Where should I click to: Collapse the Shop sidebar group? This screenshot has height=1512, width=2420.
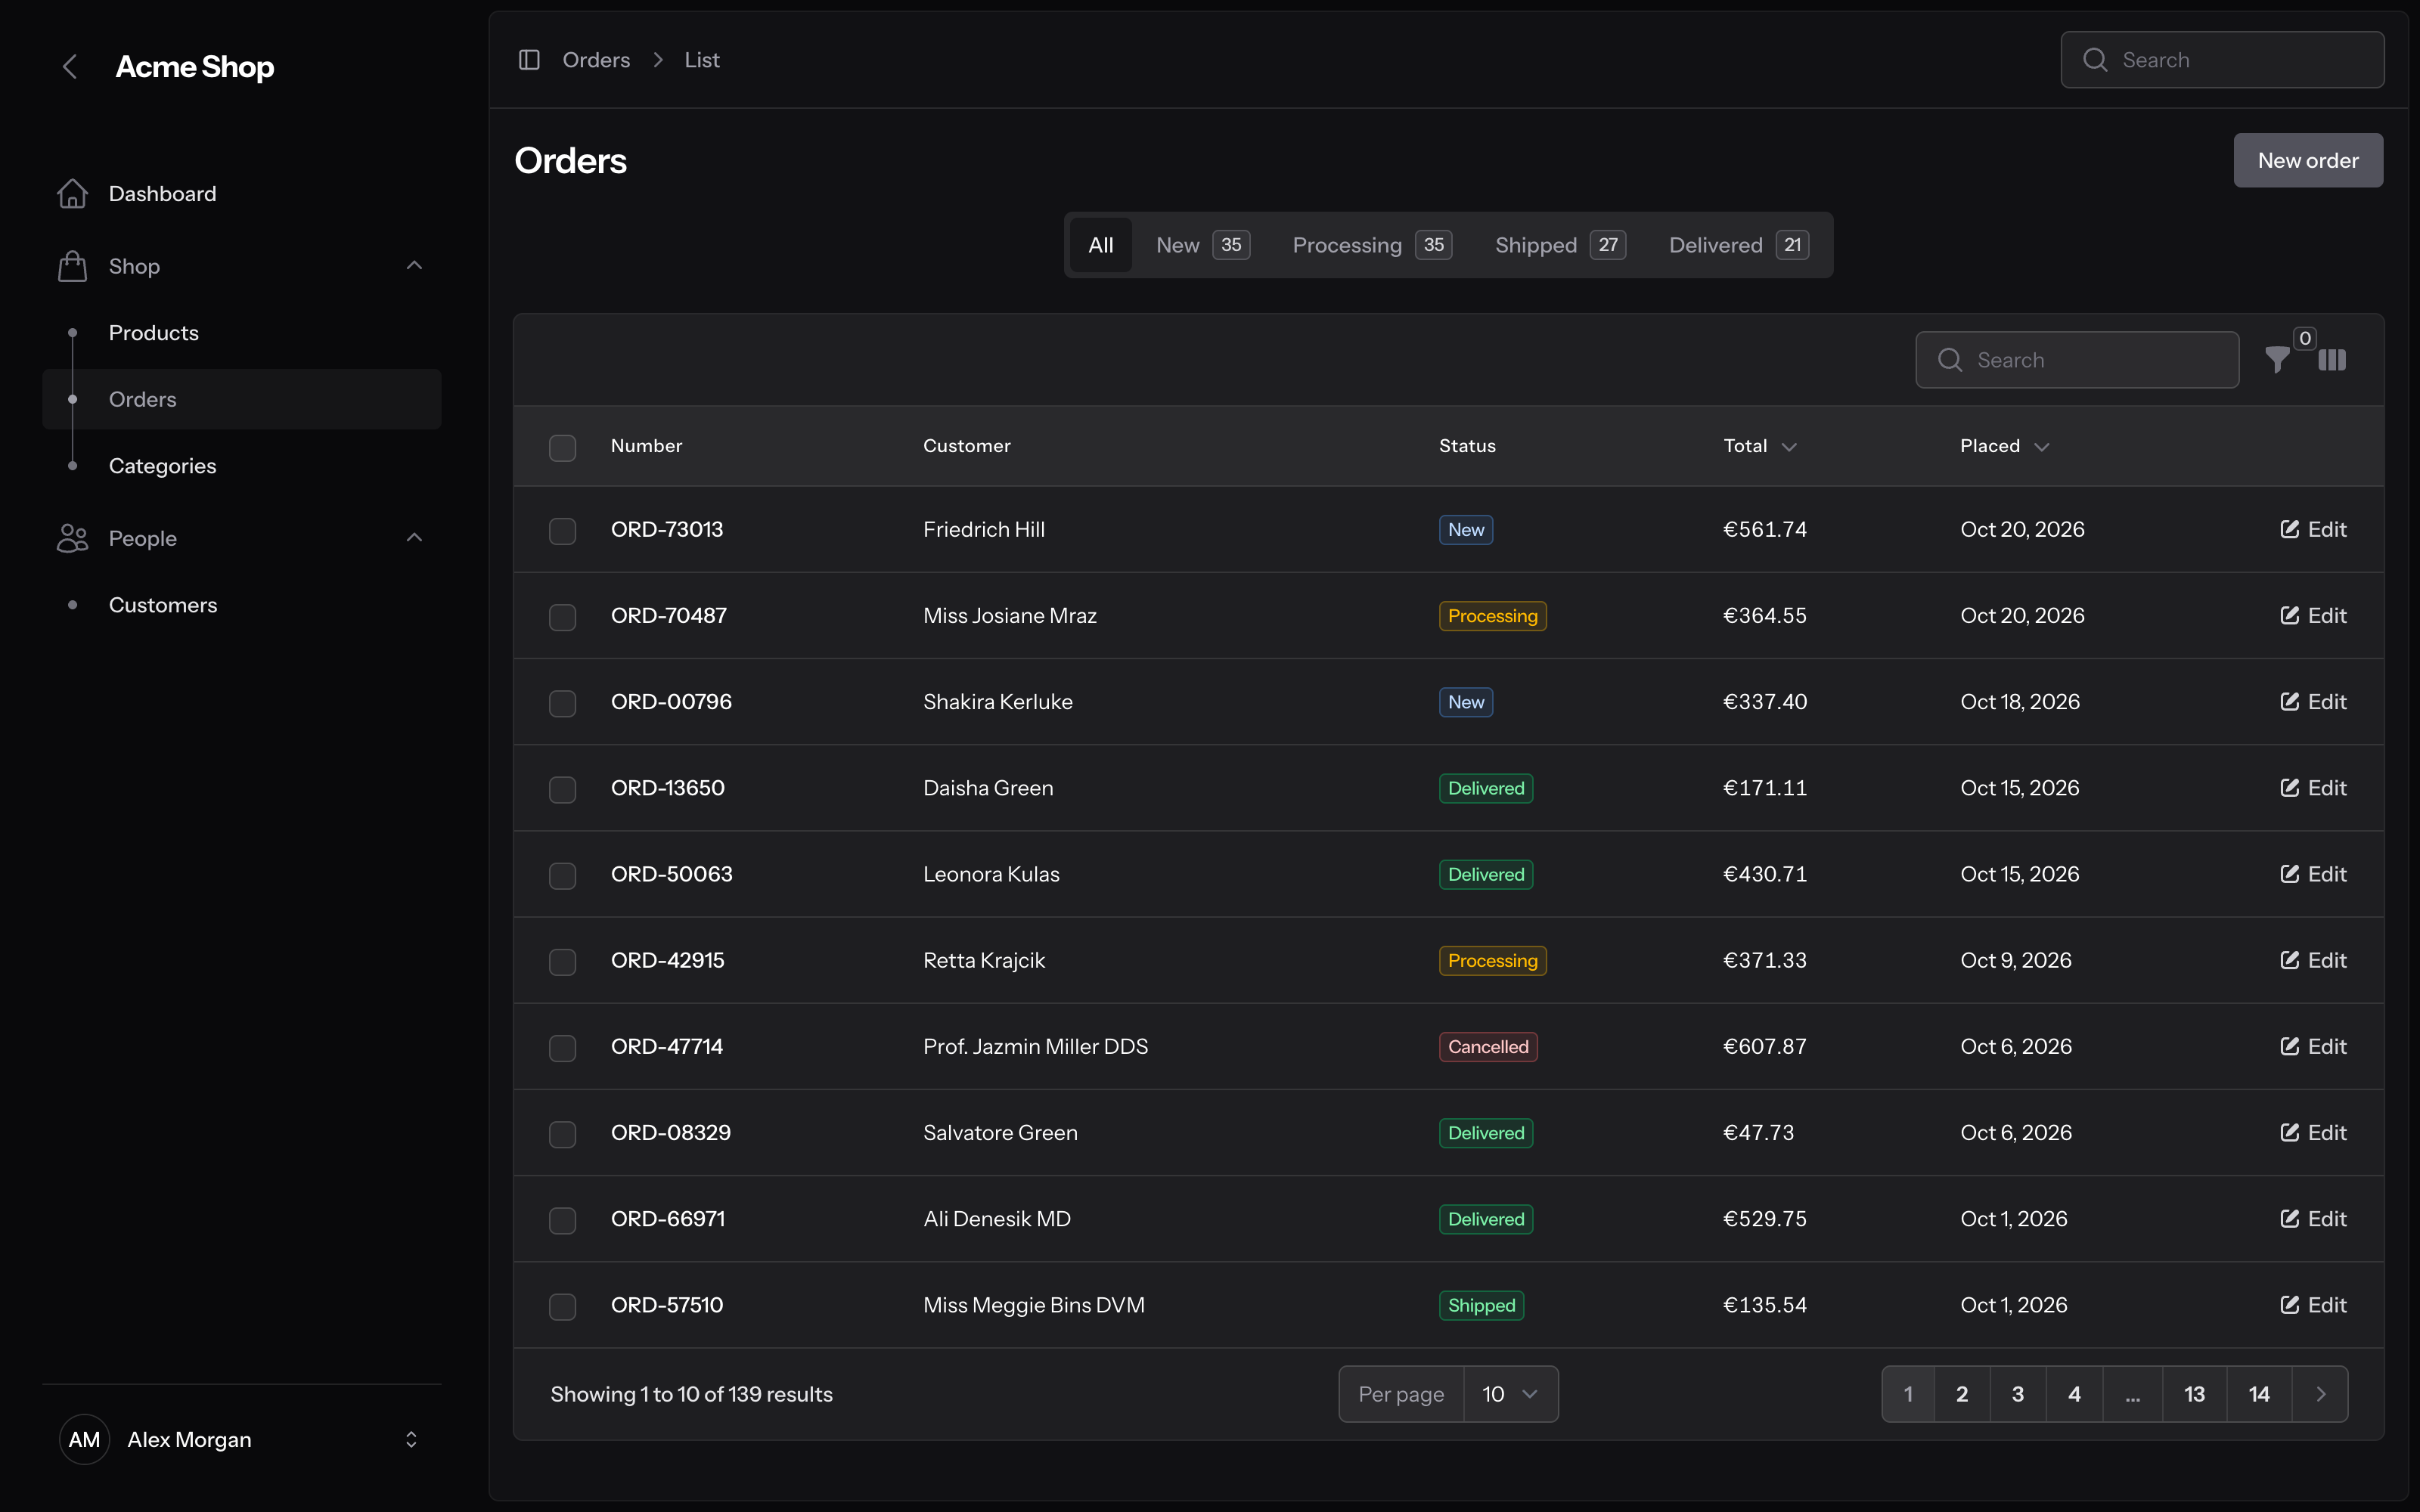(414, 265)
